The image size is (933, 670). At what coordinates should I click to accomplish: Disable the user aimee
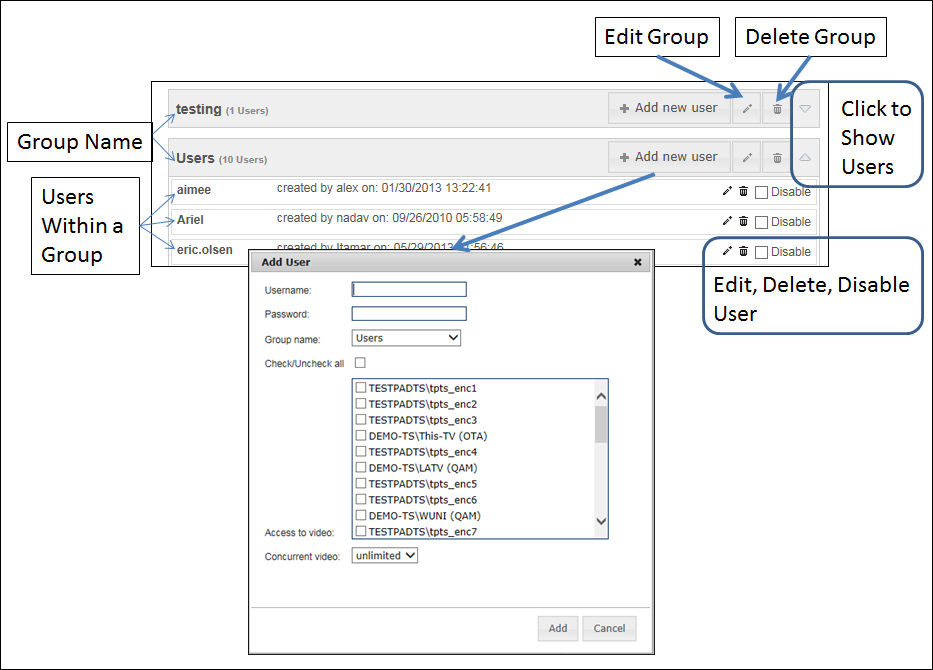[762, 191]
